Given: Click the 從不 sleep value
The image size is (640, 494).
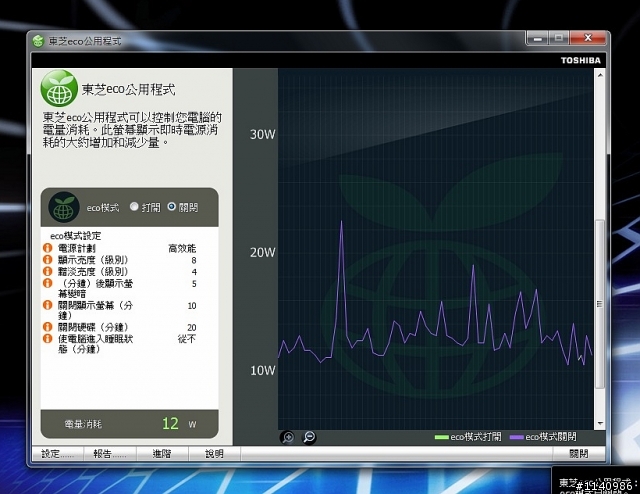Looking at the screenshot, I should coord(187,338).
